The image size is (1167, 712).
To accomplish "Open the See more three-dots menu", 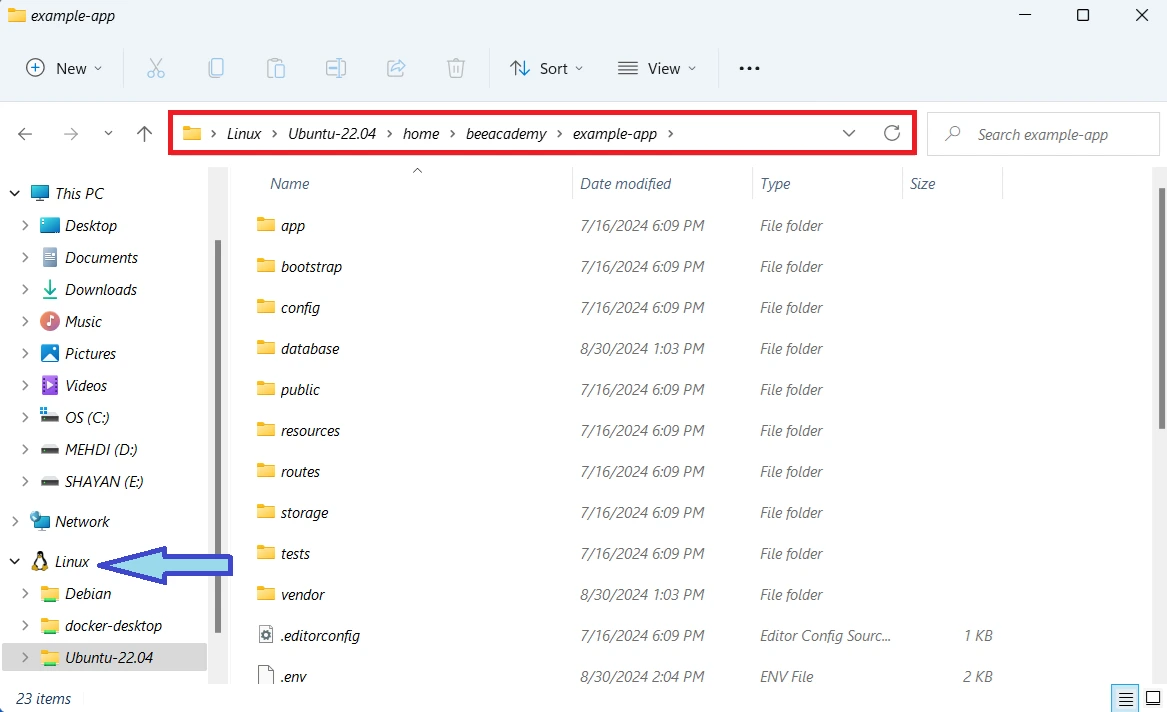I will click(x=749, y=68).
